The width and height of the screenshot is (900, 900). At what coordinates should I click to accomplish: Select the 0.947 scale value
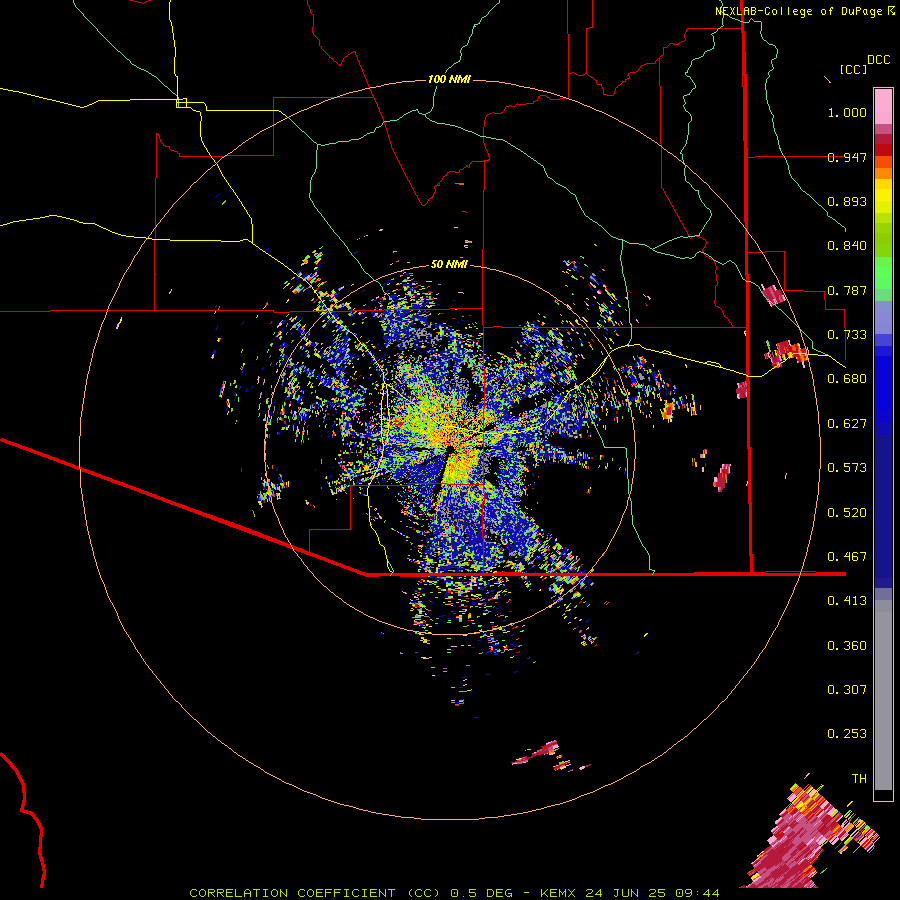847,157
